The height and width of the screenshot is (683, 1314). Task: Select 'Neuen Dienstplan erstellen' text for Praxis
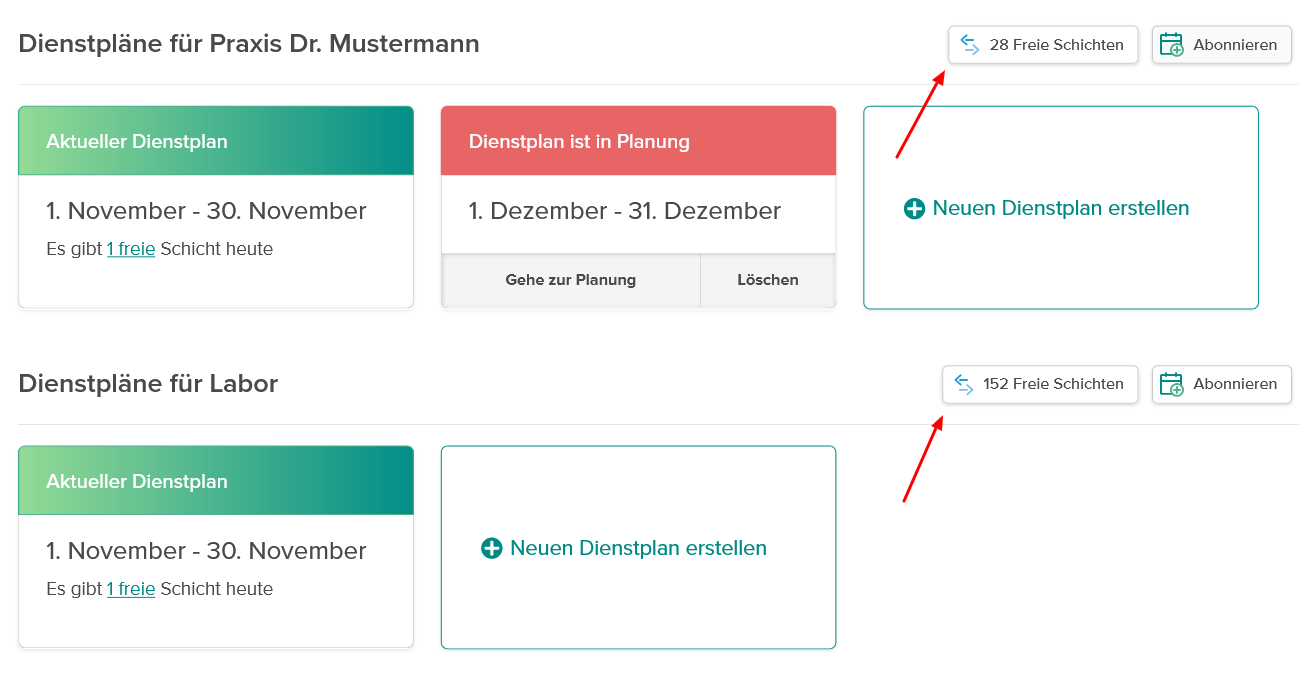coord(1061,208)
